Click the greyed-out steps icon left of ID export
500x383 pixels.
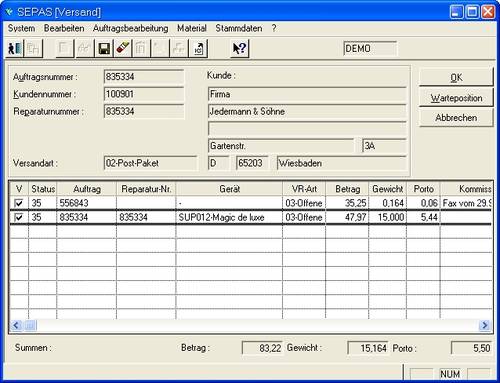[x=179, y=49]
